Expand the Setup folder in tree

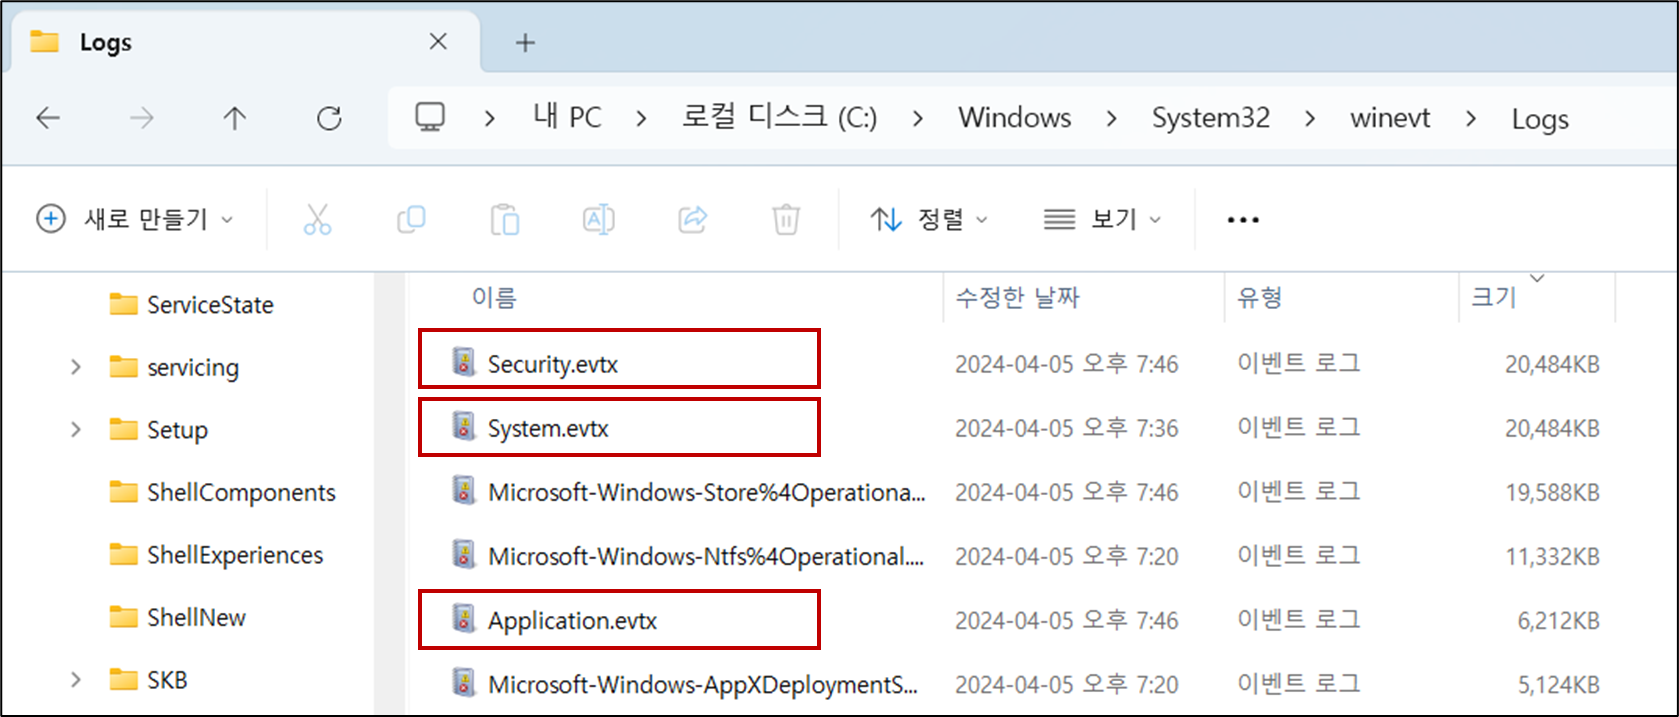point(76,430)
